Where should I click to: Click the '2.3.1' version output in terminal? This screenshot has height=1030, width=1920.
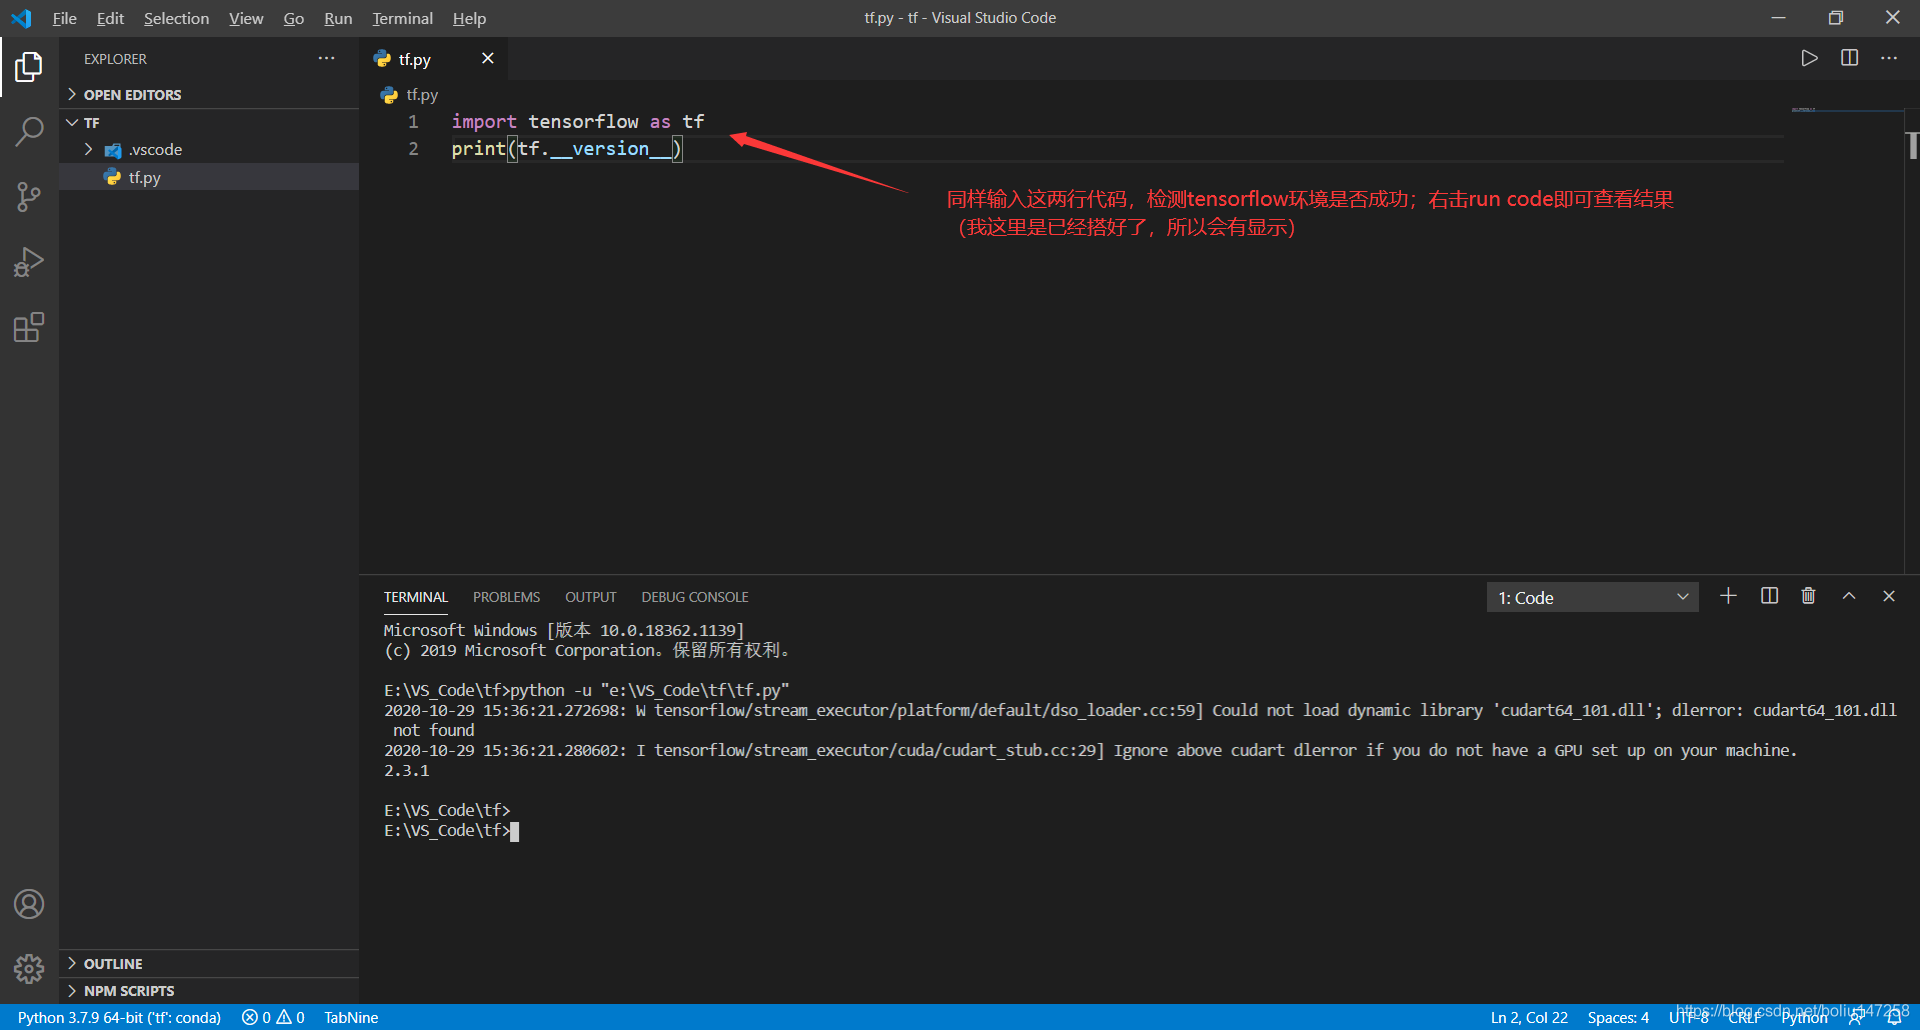coord(406,770)
